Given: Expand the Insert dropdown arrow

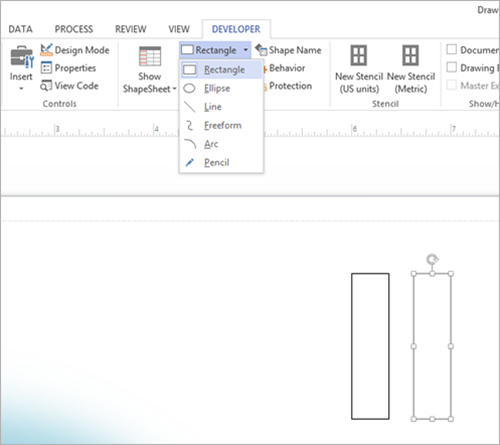Looking at the screenshot, I should 21,89.
